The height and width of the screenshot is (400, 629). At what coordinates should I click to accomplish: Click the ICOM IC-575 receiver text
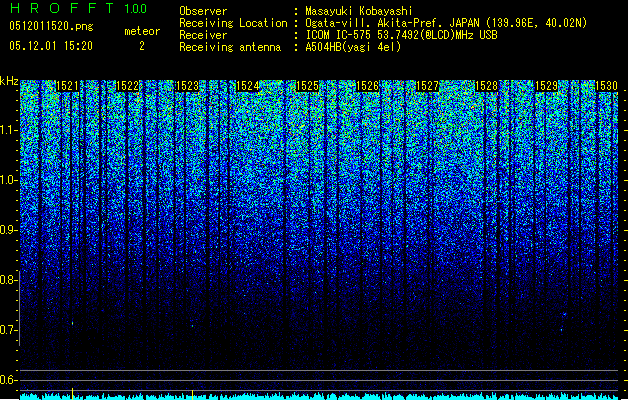tap(401, 35)
